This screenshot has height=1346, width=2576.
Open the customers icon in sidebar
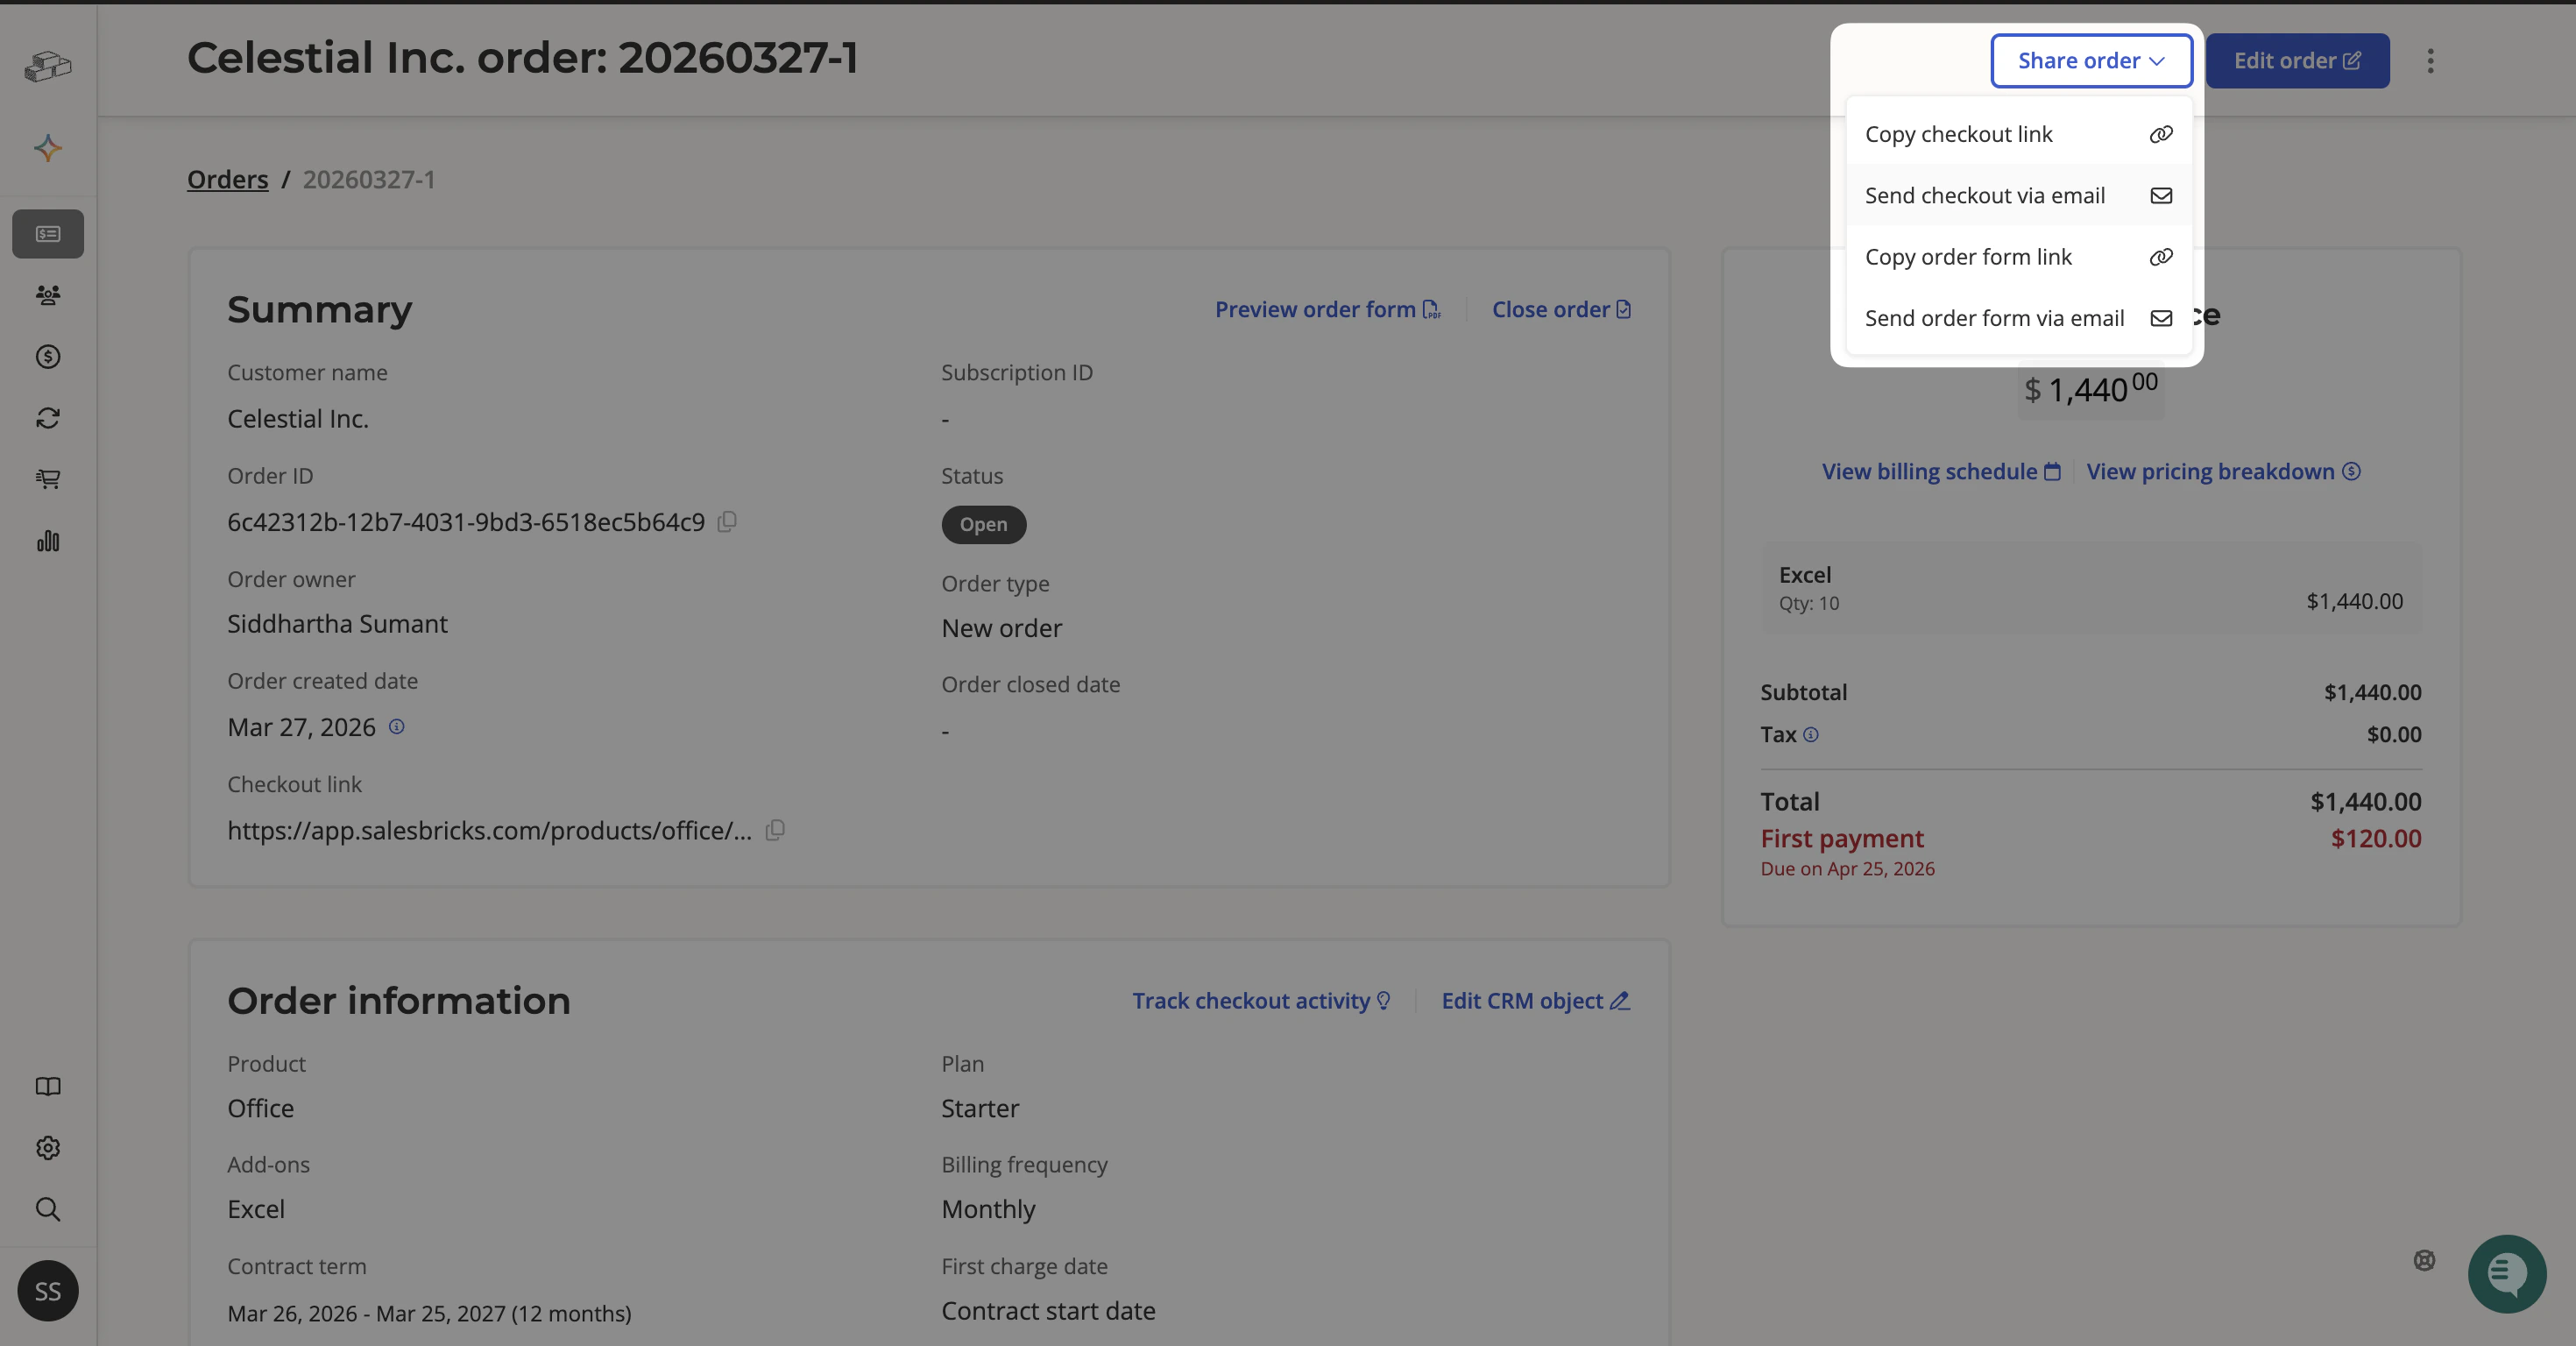pos(48,295)
